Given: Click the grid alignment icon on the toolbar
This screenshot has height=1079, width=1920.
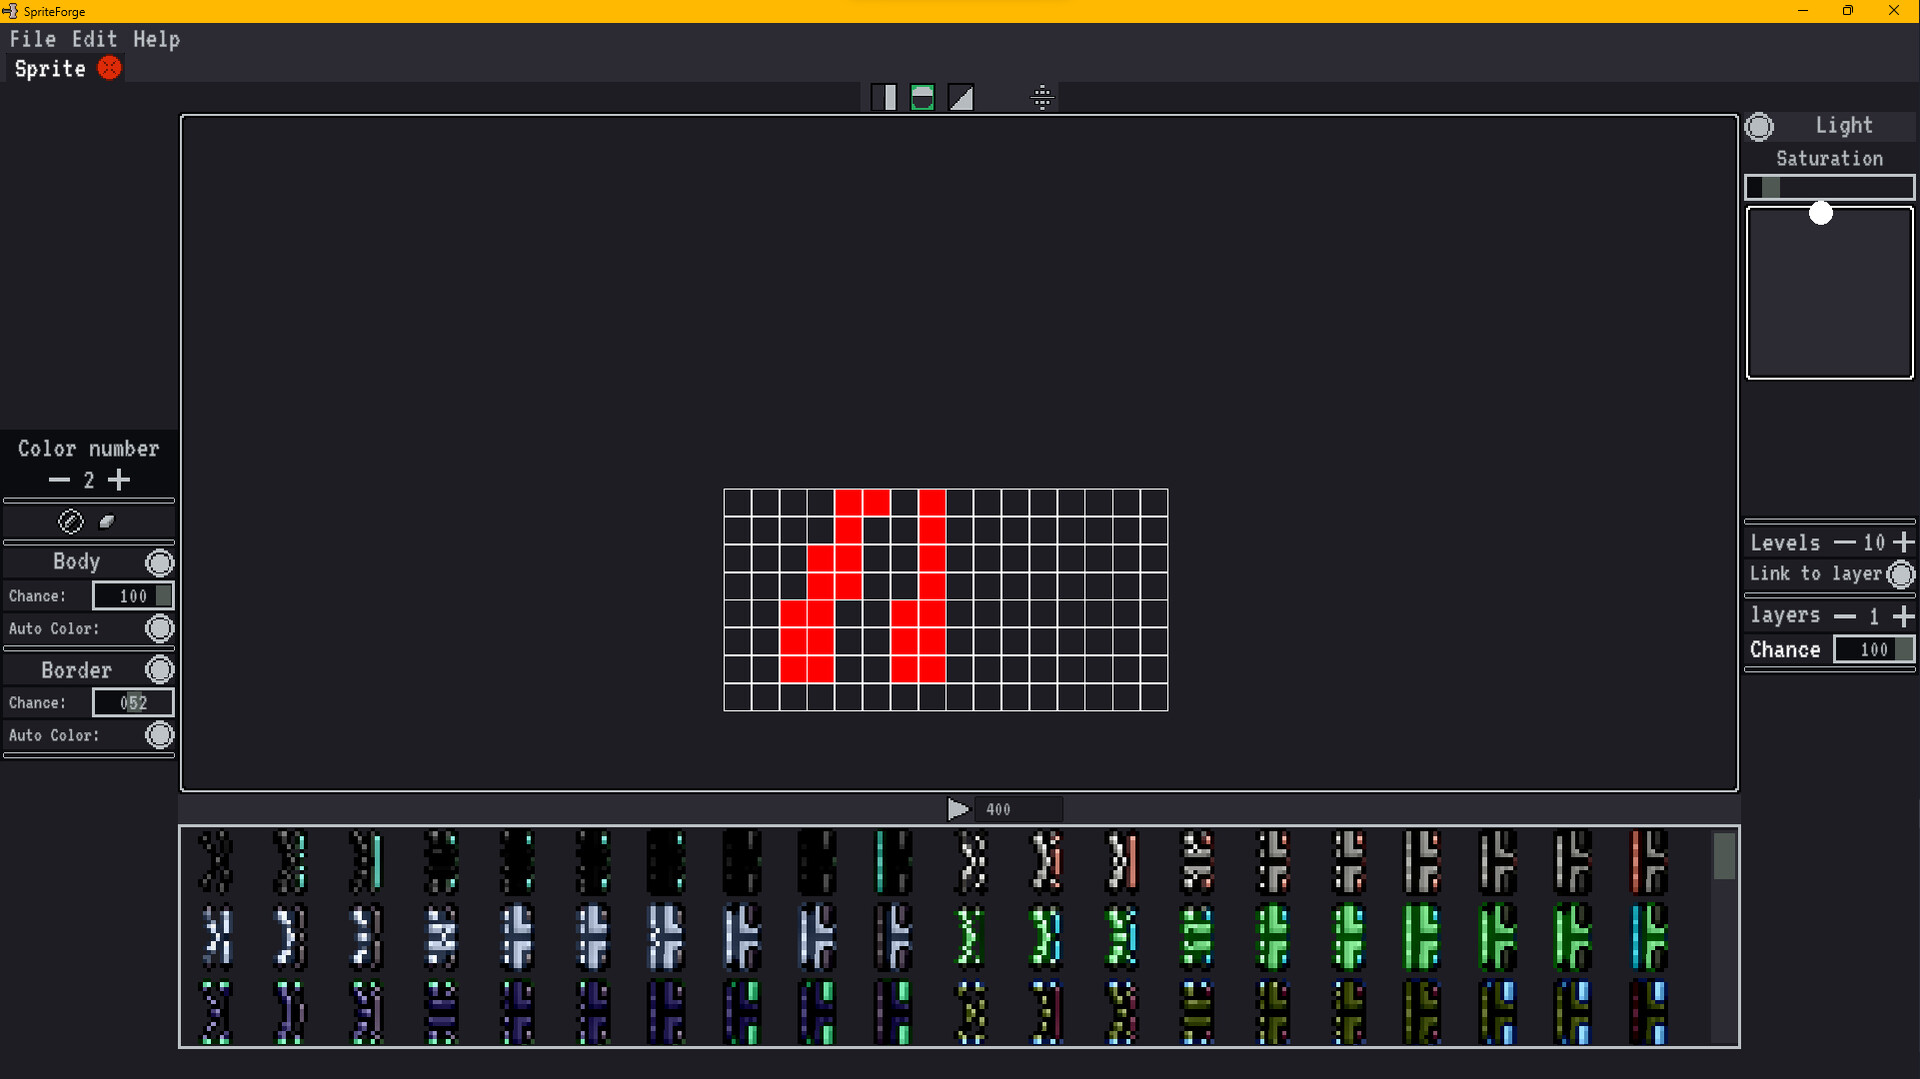Looking at the screenshot, I should click(1043, 97).
